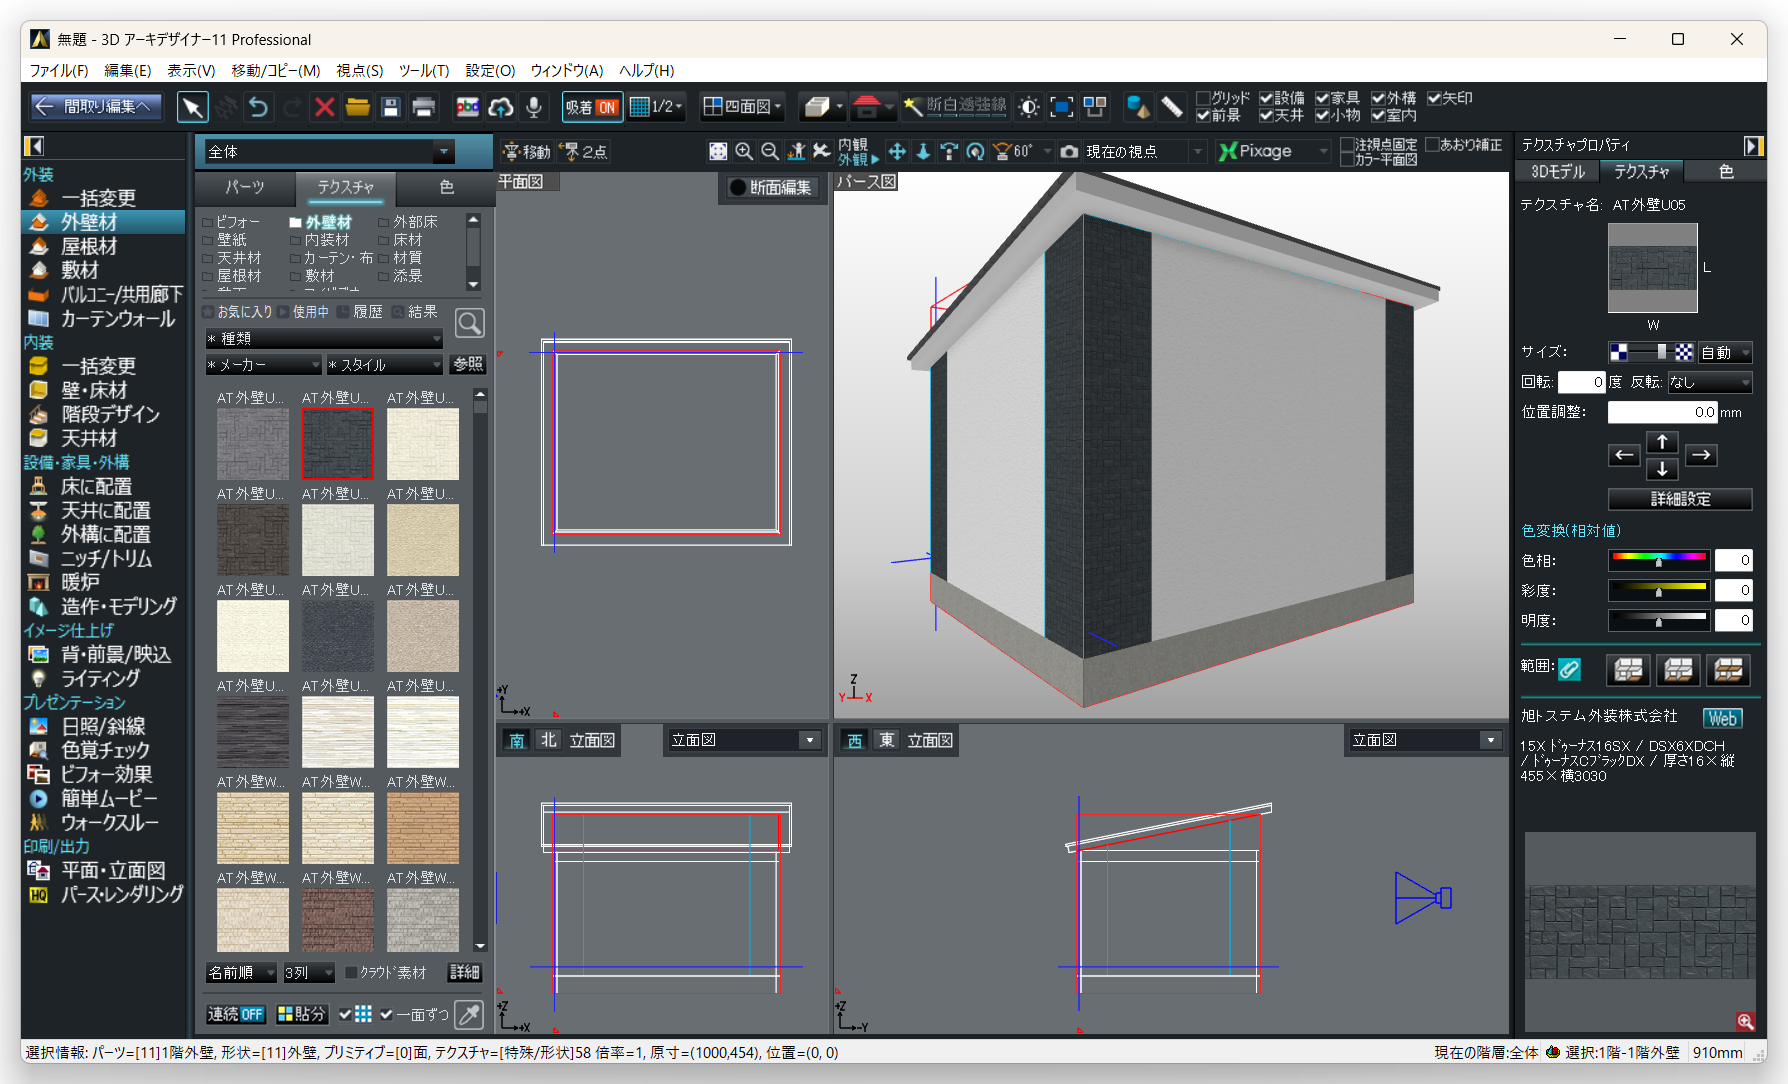Switch to the 3Dモデル tab
The height and width of the screenshot is (1084, 1788).
pyautogui.click(x=1557, y=172)
